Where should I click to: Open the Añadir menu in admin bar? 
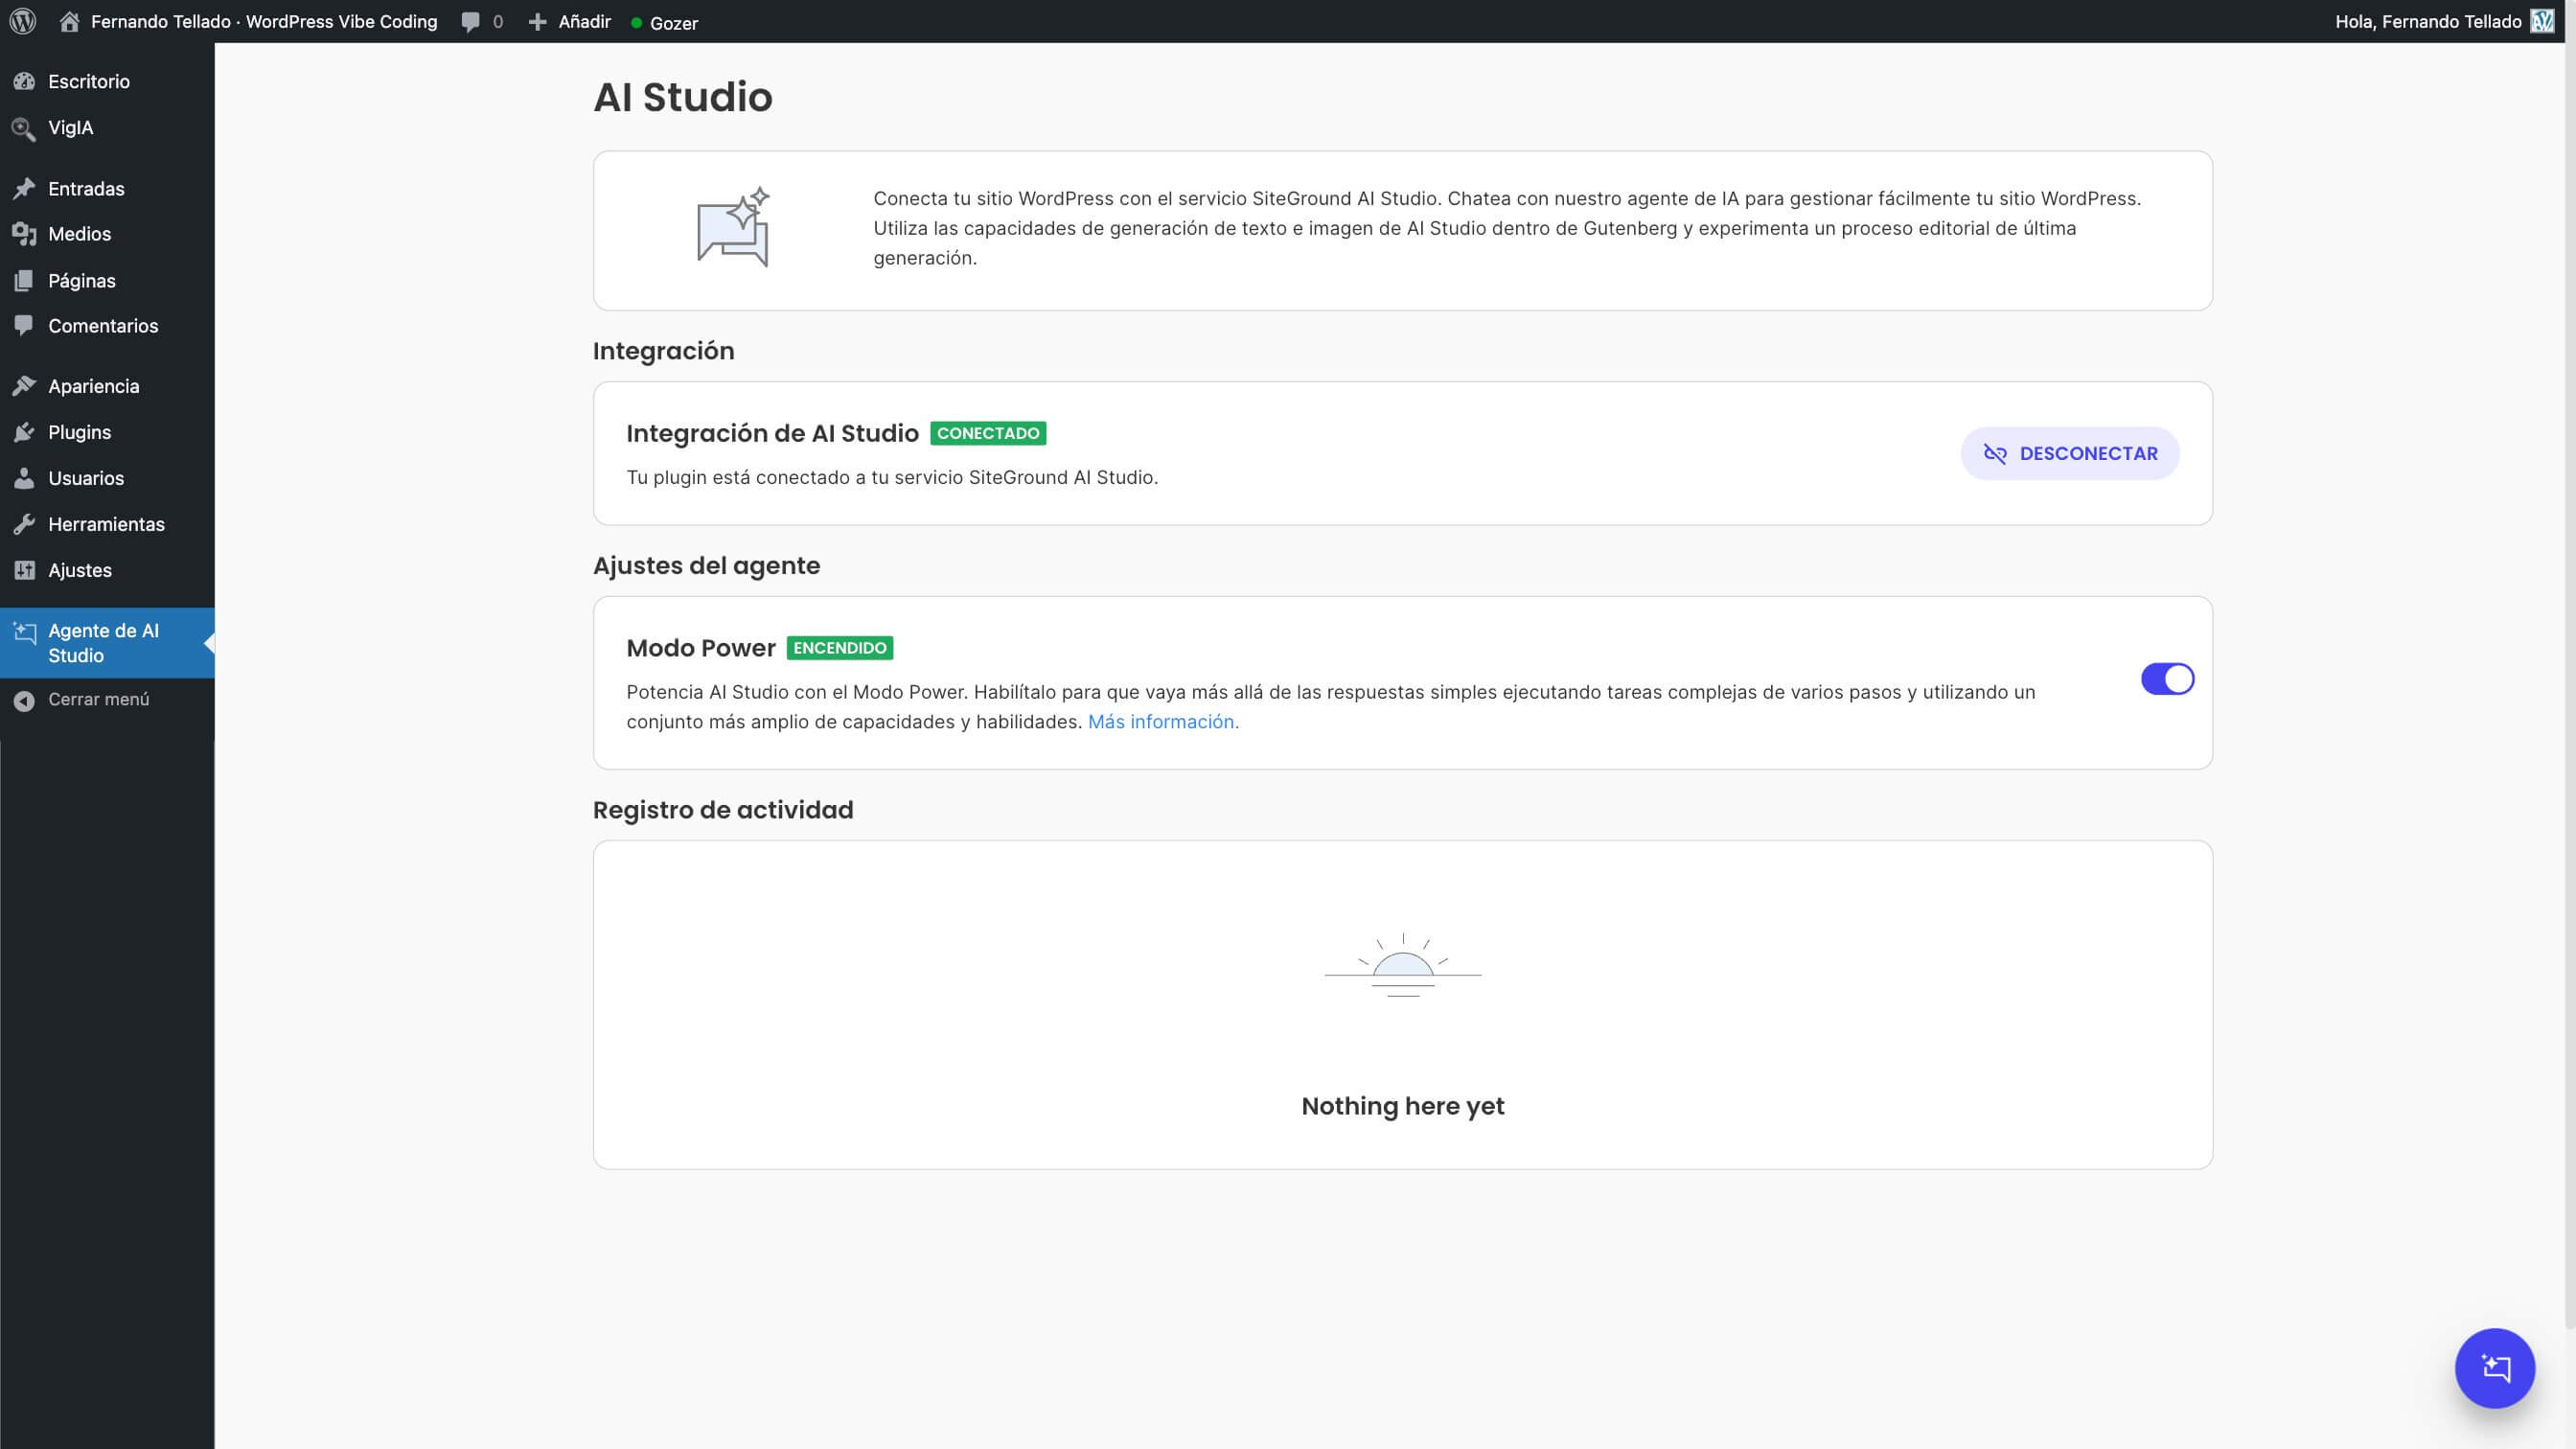pos(570,20)
